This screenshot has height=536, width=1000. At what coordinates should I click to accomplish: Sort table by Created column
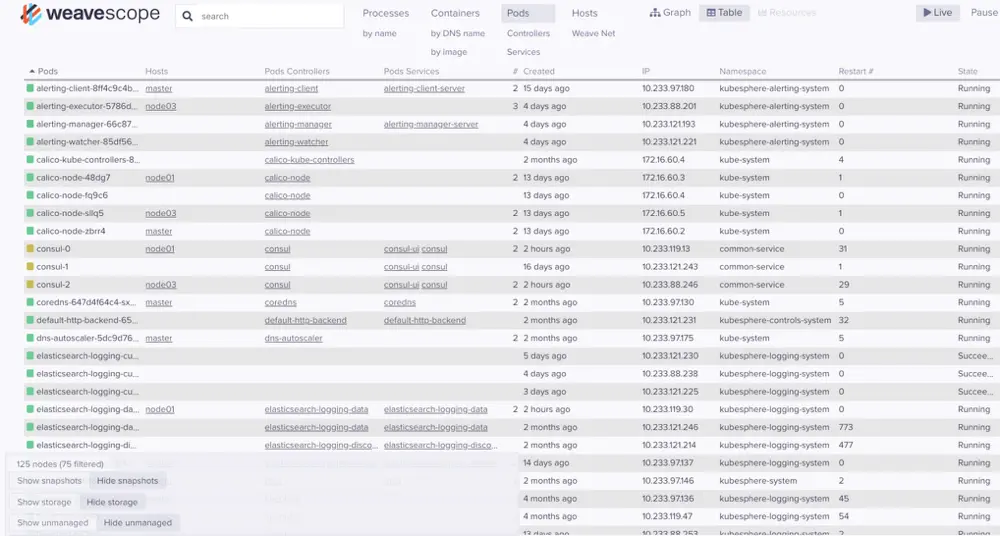539,71
